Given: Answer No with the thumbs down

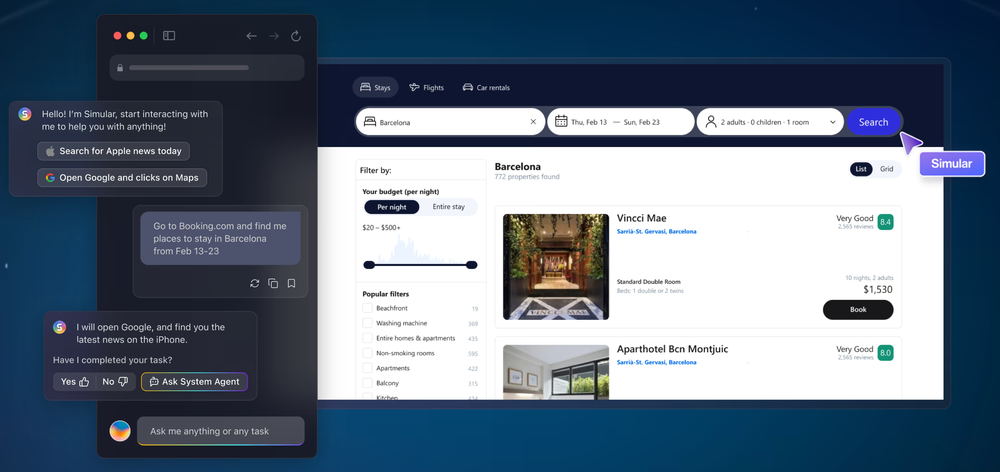Looking at the screenshot, I should click(115, 382).
